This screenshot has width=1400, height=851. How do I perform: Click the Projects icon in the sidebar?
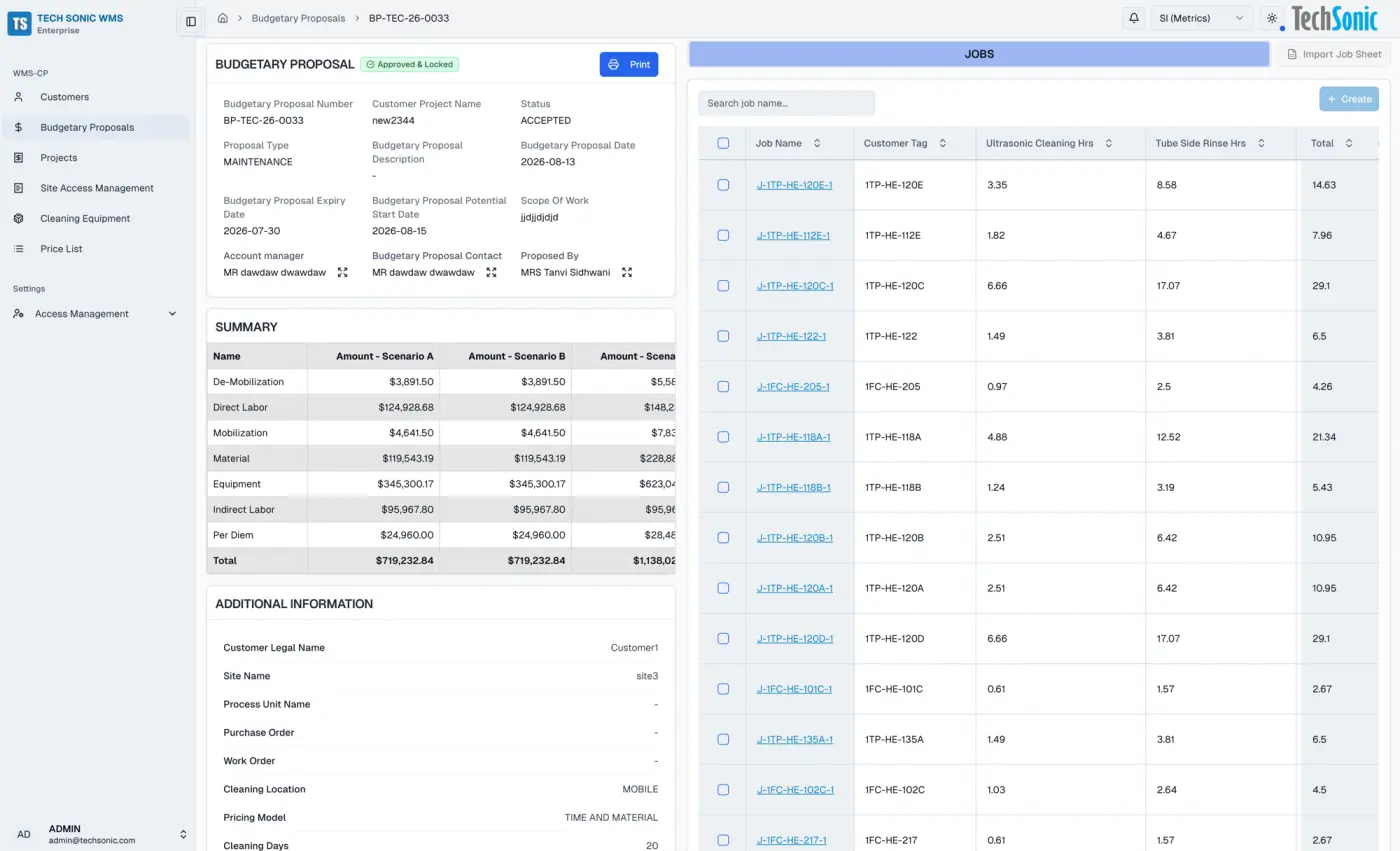(x=19, y=158)
